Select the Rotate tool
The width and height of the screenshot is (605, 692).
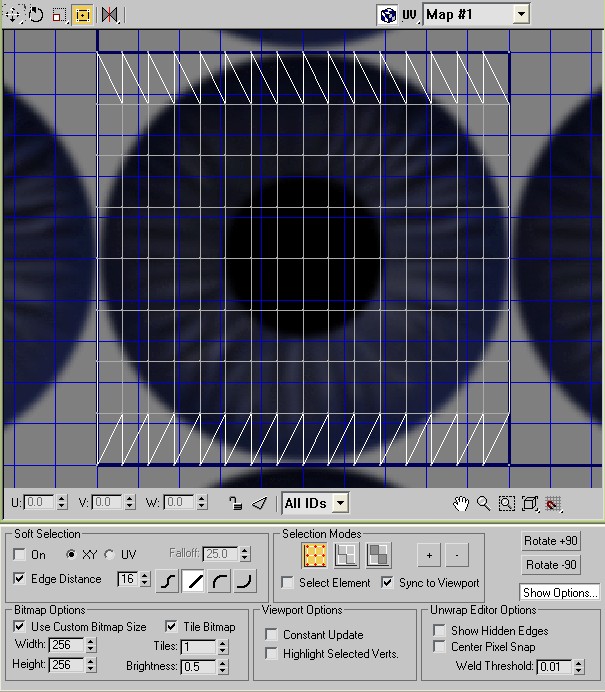pyautogui.click(x=36, y=15)
